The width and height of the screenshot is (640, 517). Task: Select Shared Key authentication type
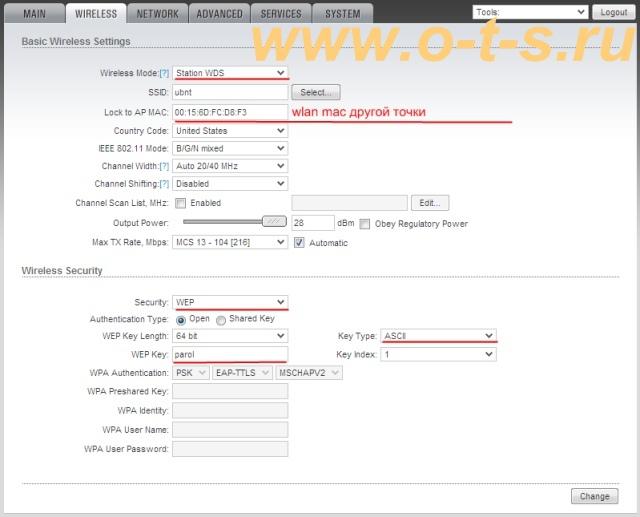[x=221, y=320]
